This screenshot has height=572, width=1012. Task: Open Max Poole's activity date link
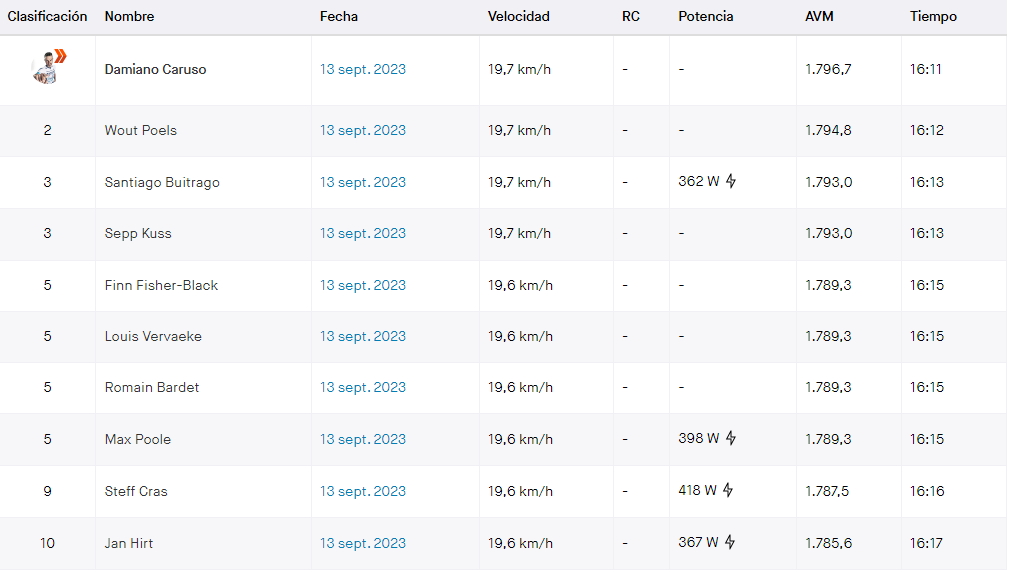363,440
